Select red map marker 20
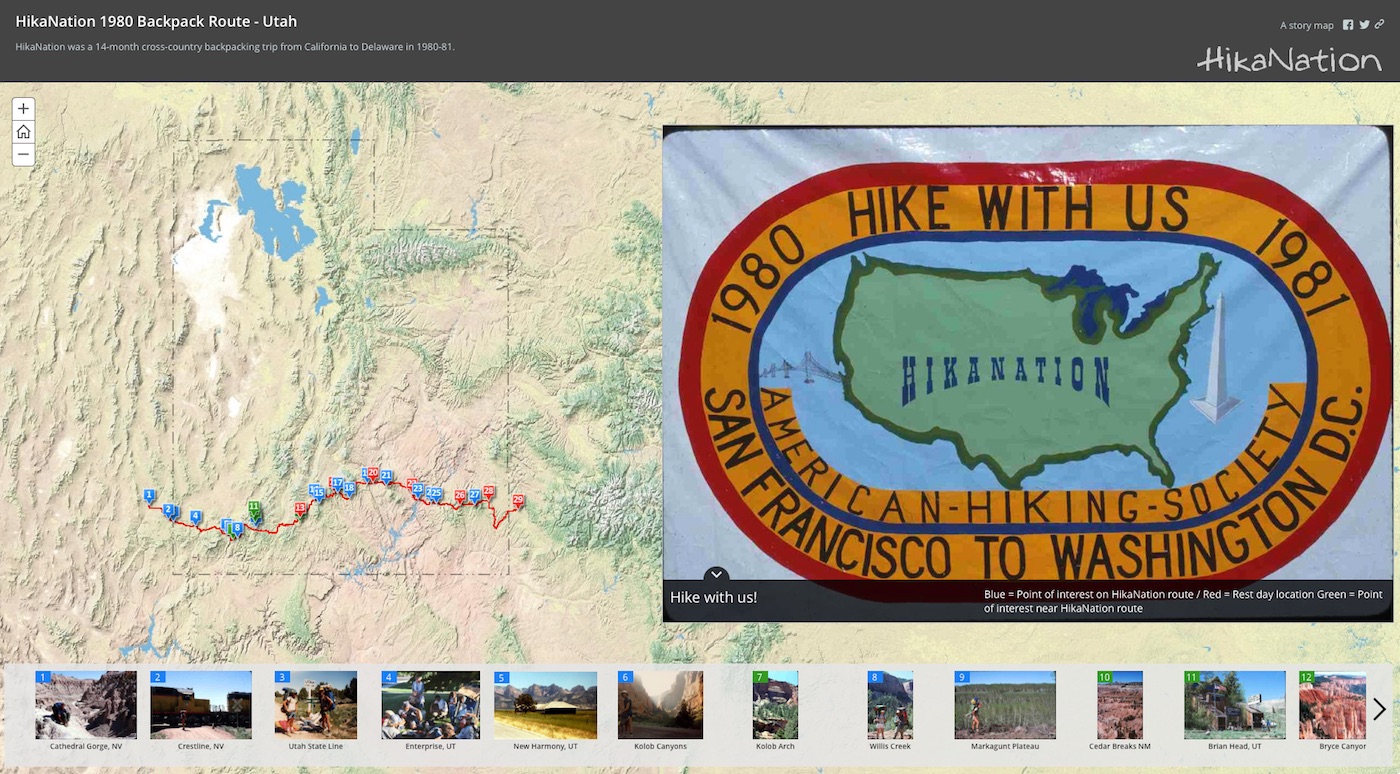The height and width of the screenshot is (774, 1400). [373, 474]
